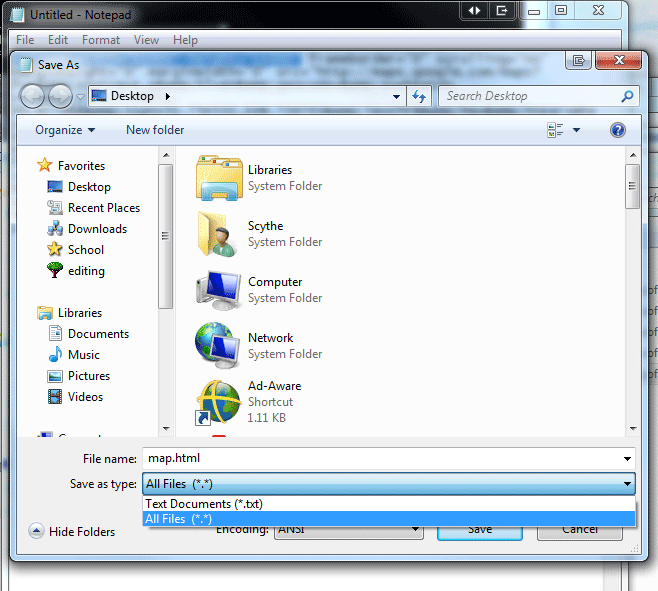Click the School star icon

tap(55, 249)
